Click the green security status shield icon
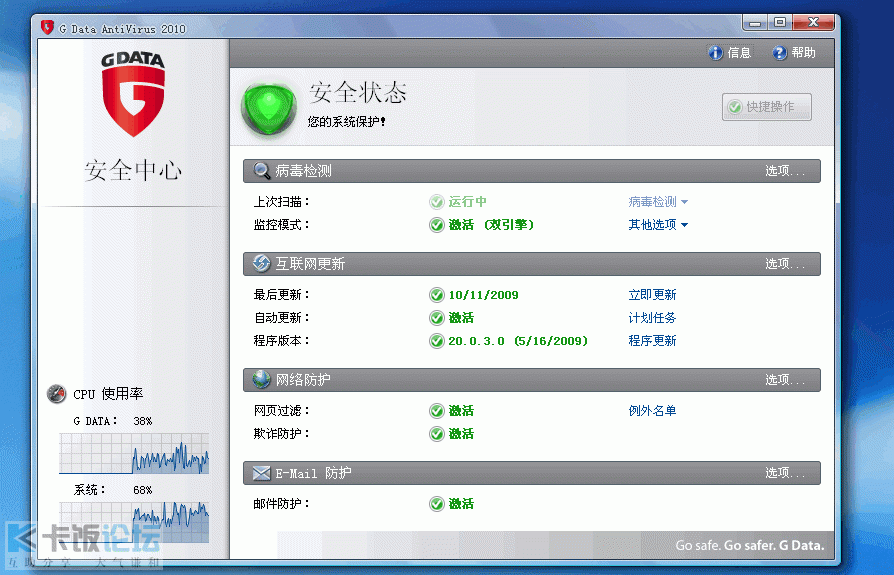894x575 pixels. [x=269, y=108]
